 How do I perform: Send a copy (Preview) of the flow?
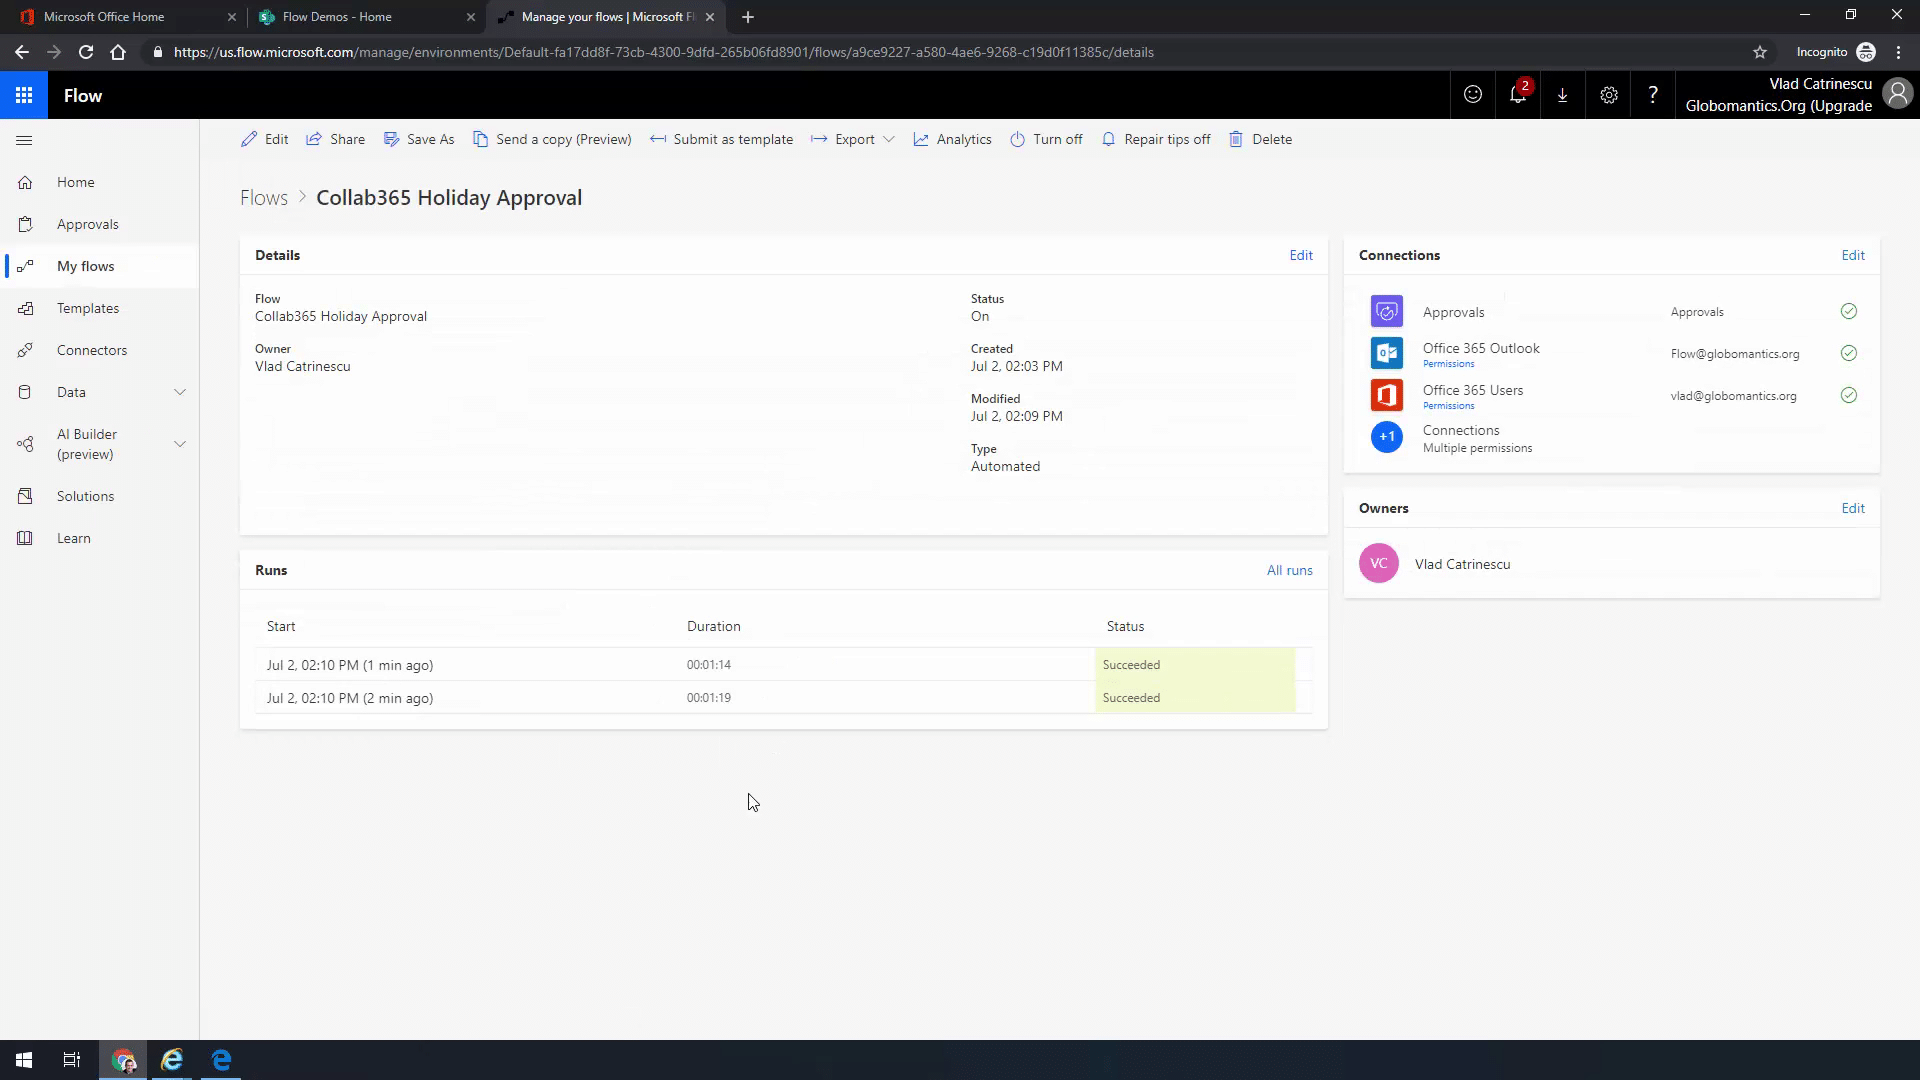[552, 139]
